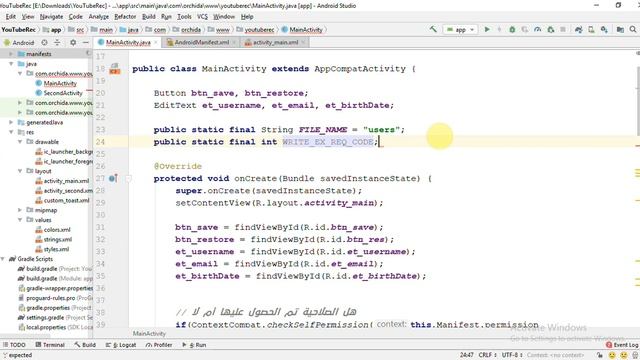Sync project with Gradle files icon

pos(578,29)
